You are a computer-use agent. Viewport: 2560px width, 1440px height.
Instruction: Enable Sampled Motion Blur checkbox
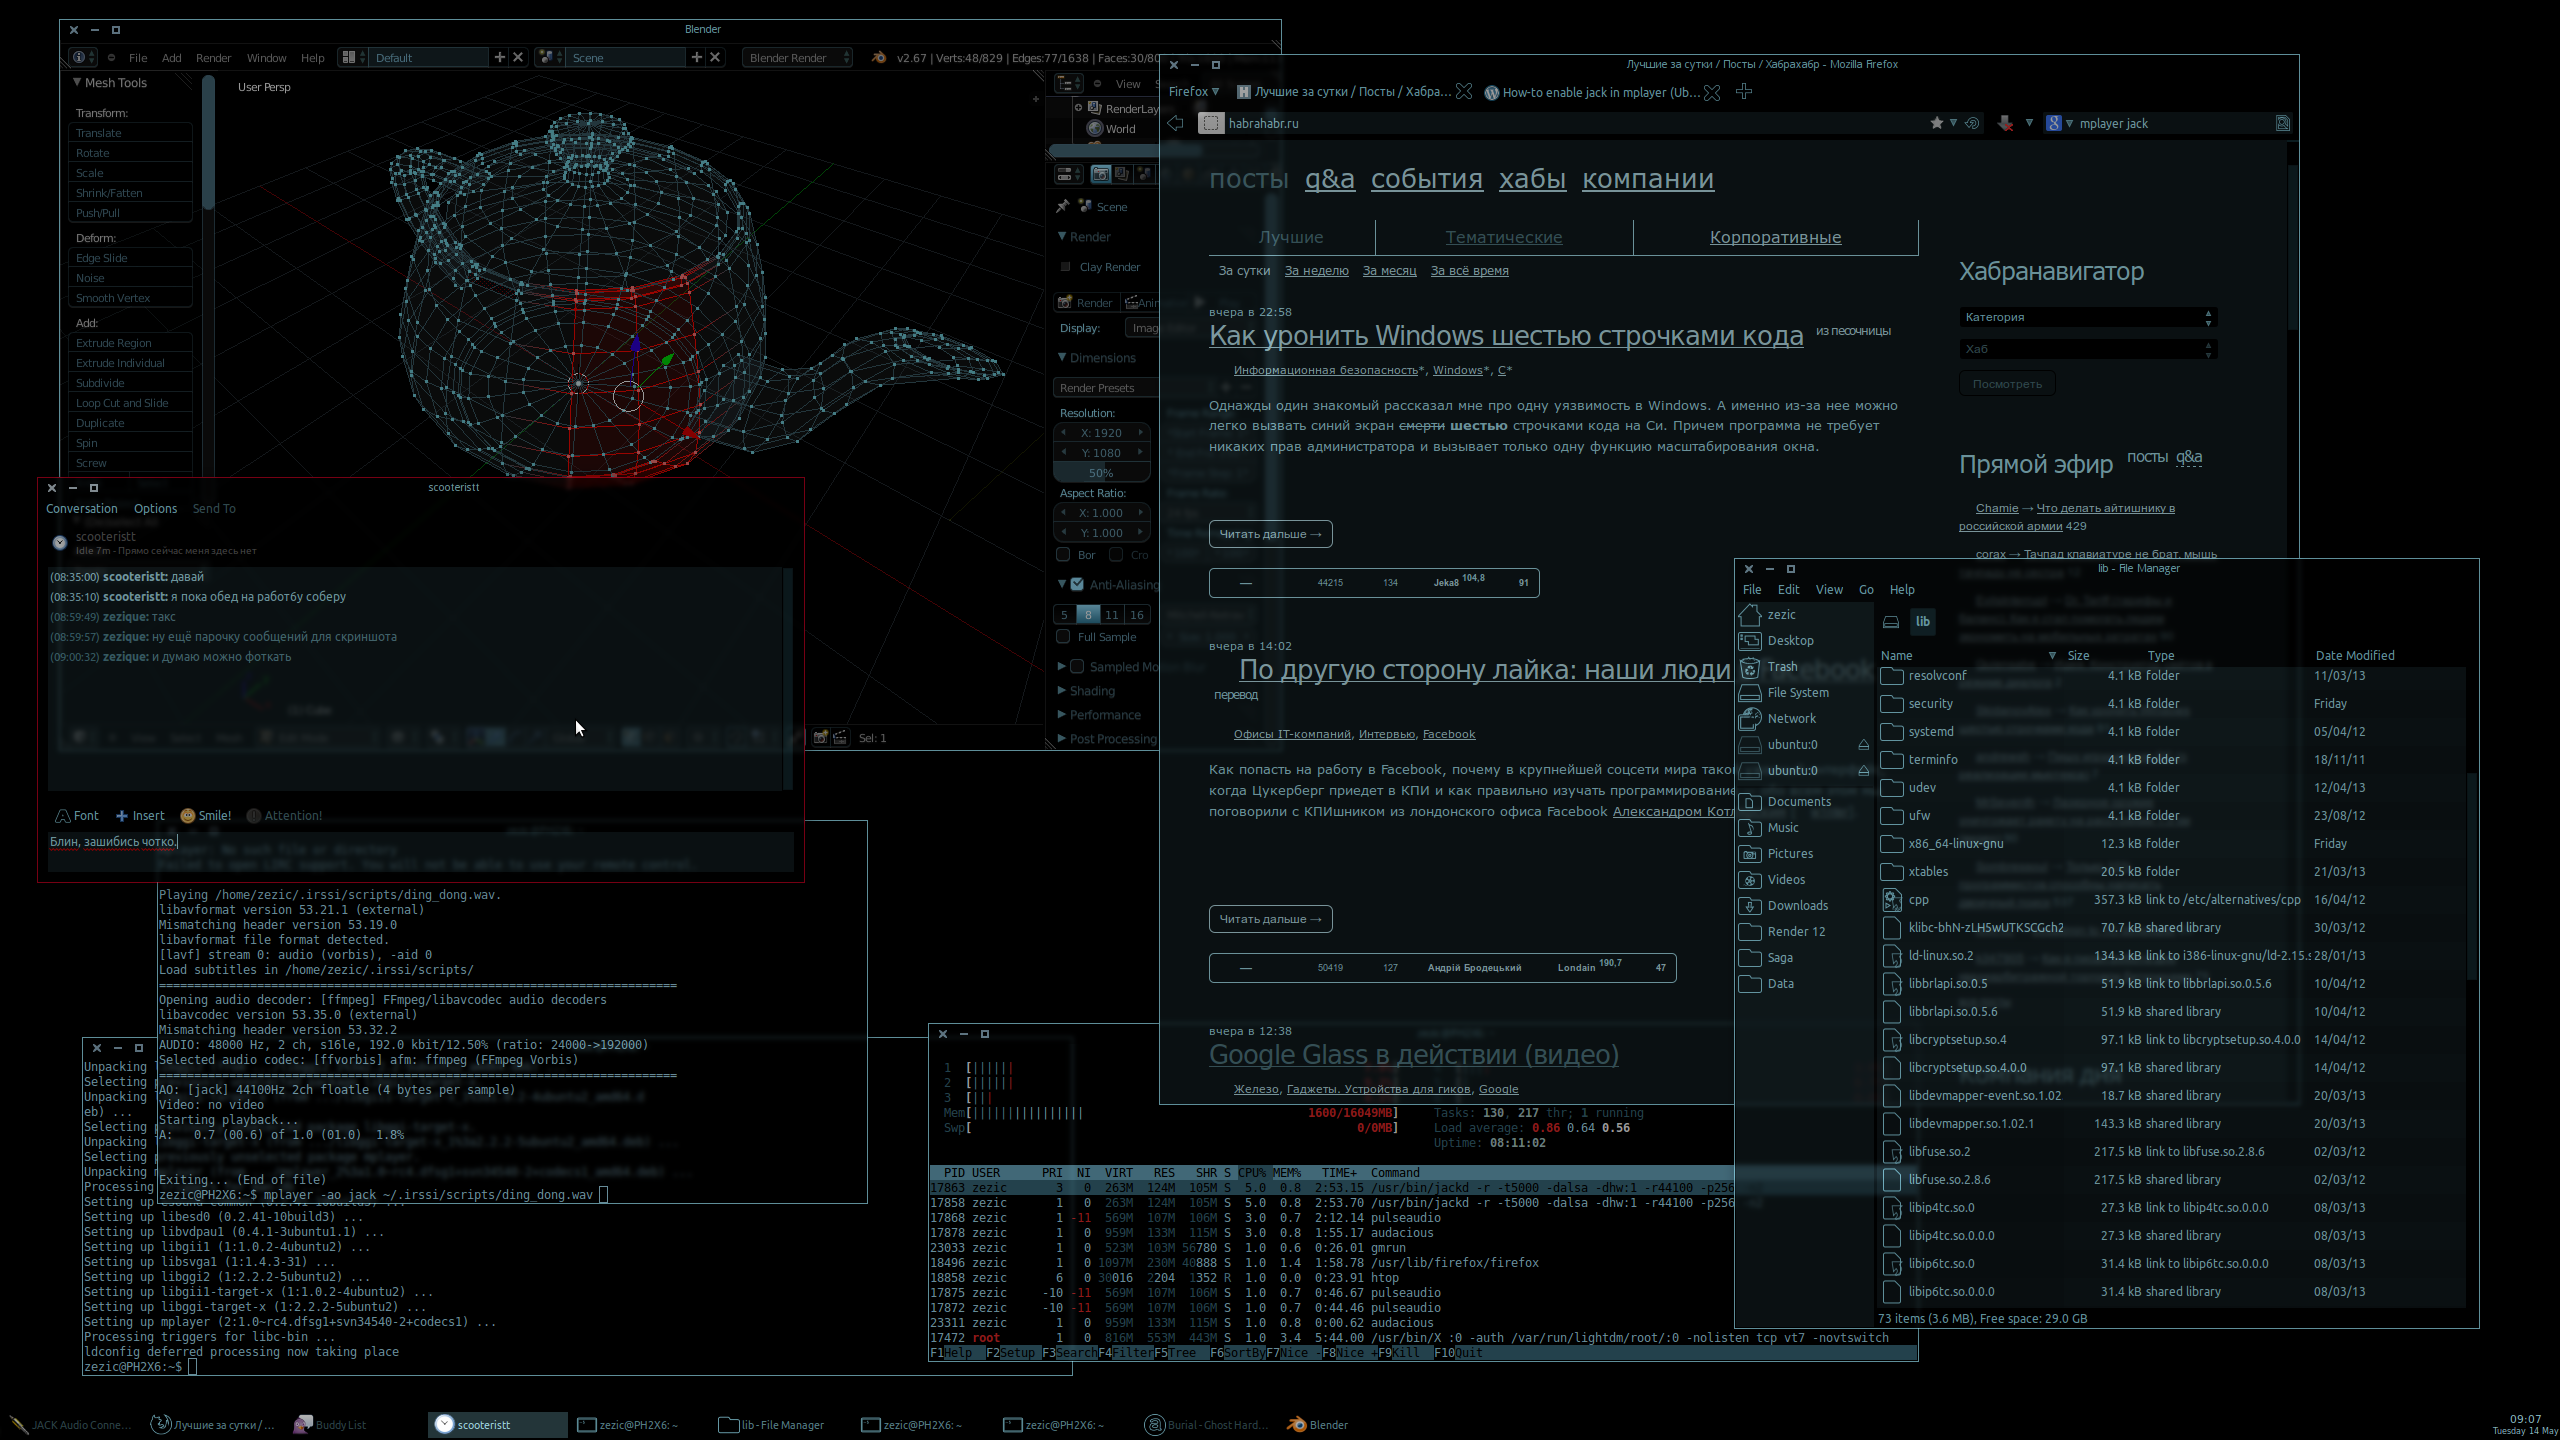1077,667
